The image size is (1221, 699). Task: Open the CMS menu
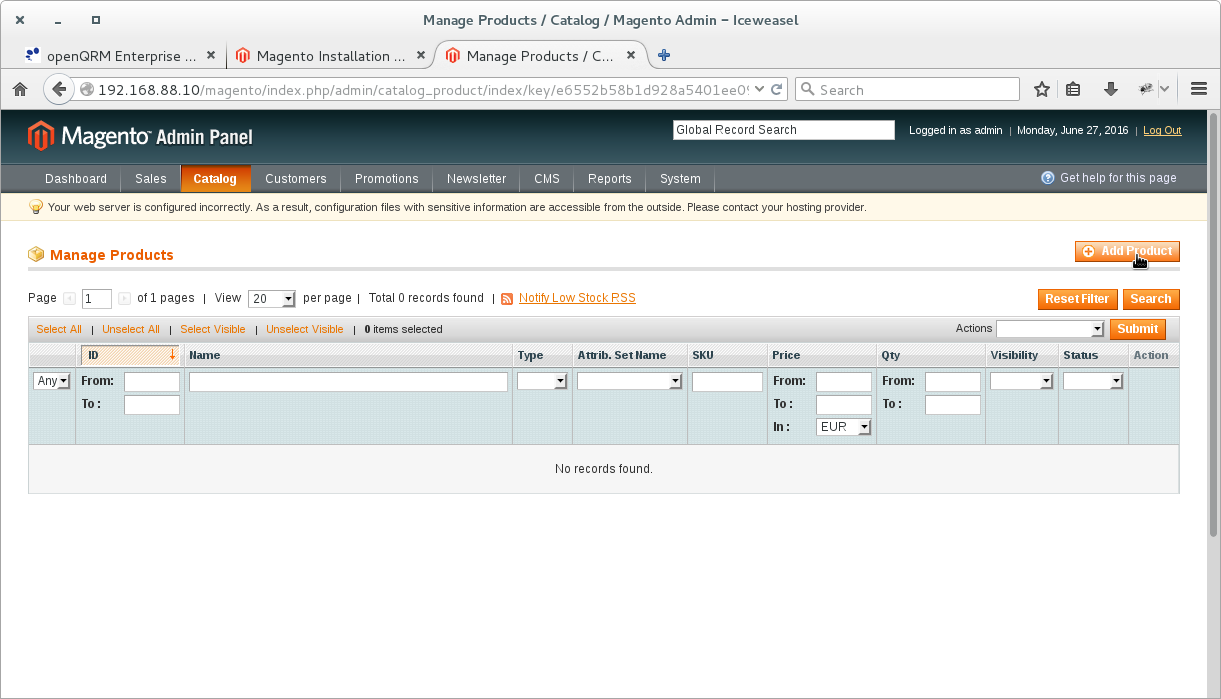coord(547,178)
